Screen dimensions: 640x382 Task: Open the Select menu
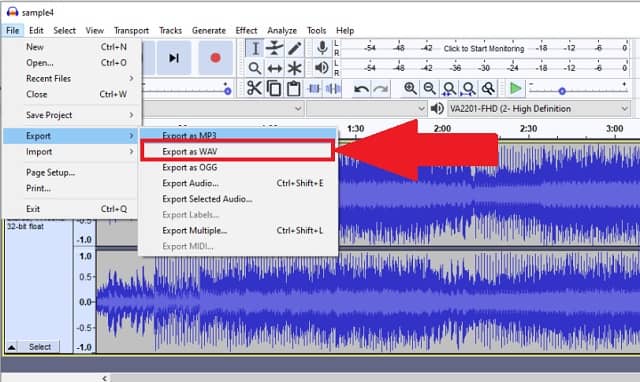pos(64,31)
